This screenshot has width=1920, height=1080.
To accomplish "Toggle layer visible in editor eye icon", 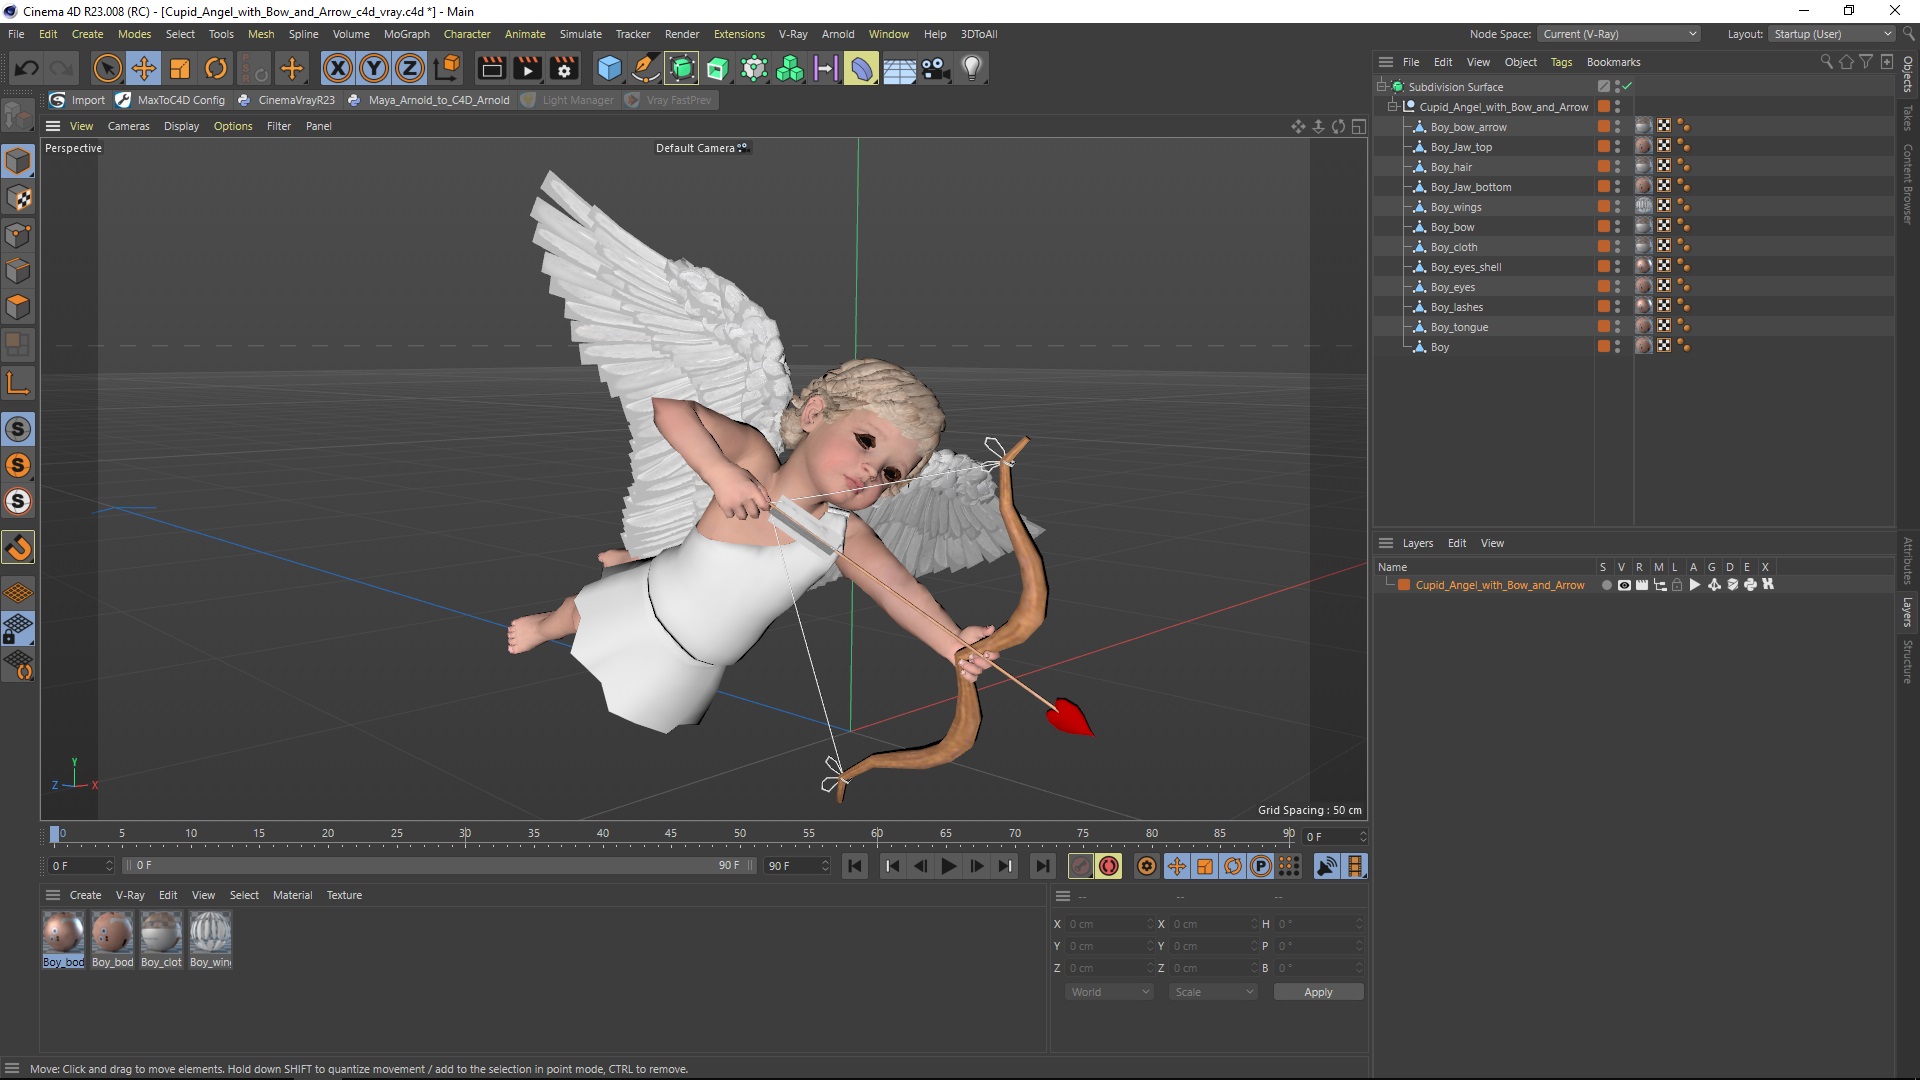I will [1624, 585].
